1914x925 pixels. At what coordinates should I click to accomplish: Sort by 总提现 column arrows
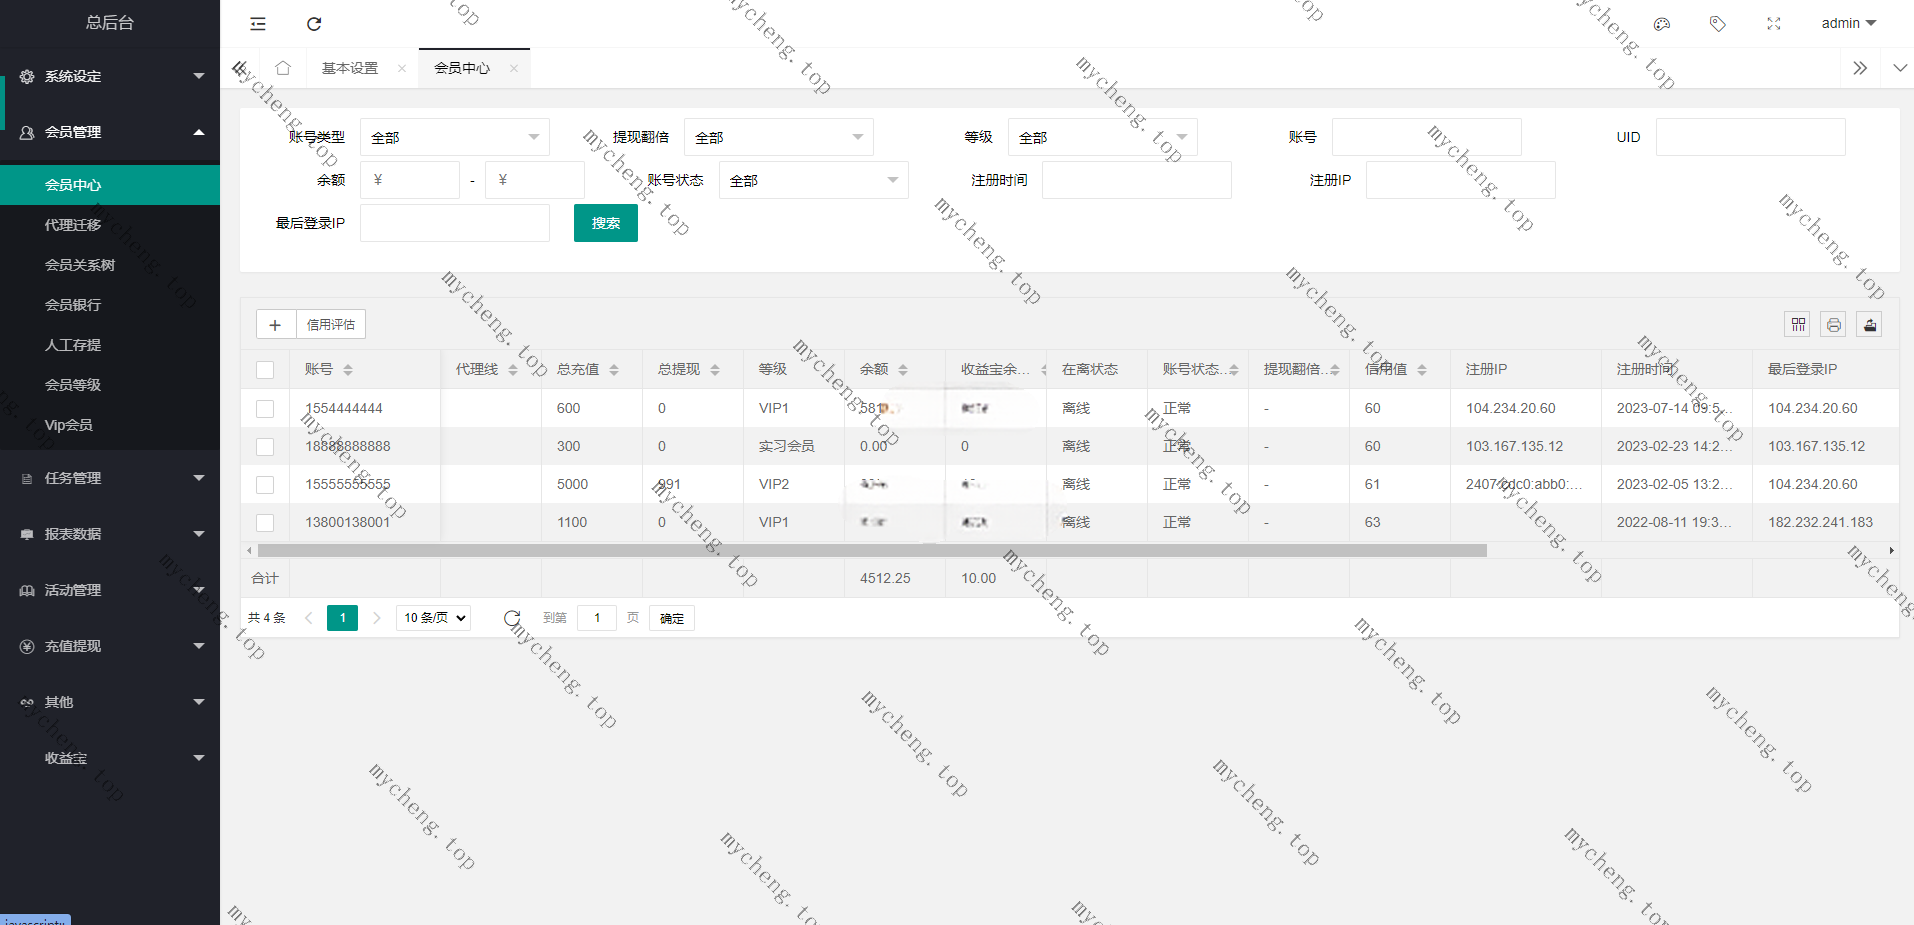[x=715, y=370]
